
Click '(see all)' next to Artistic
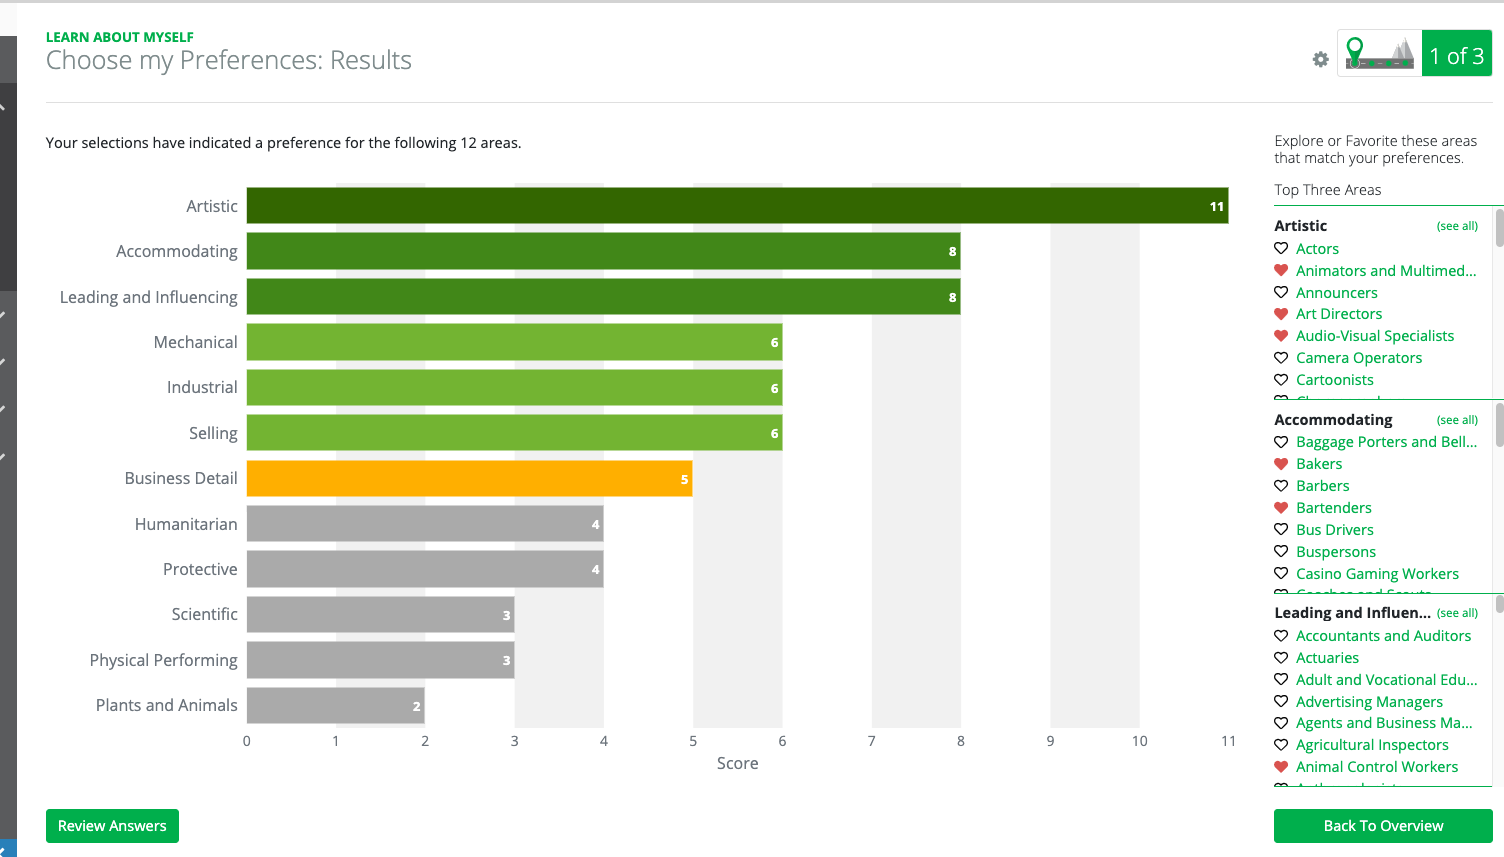pos(1457,226)
